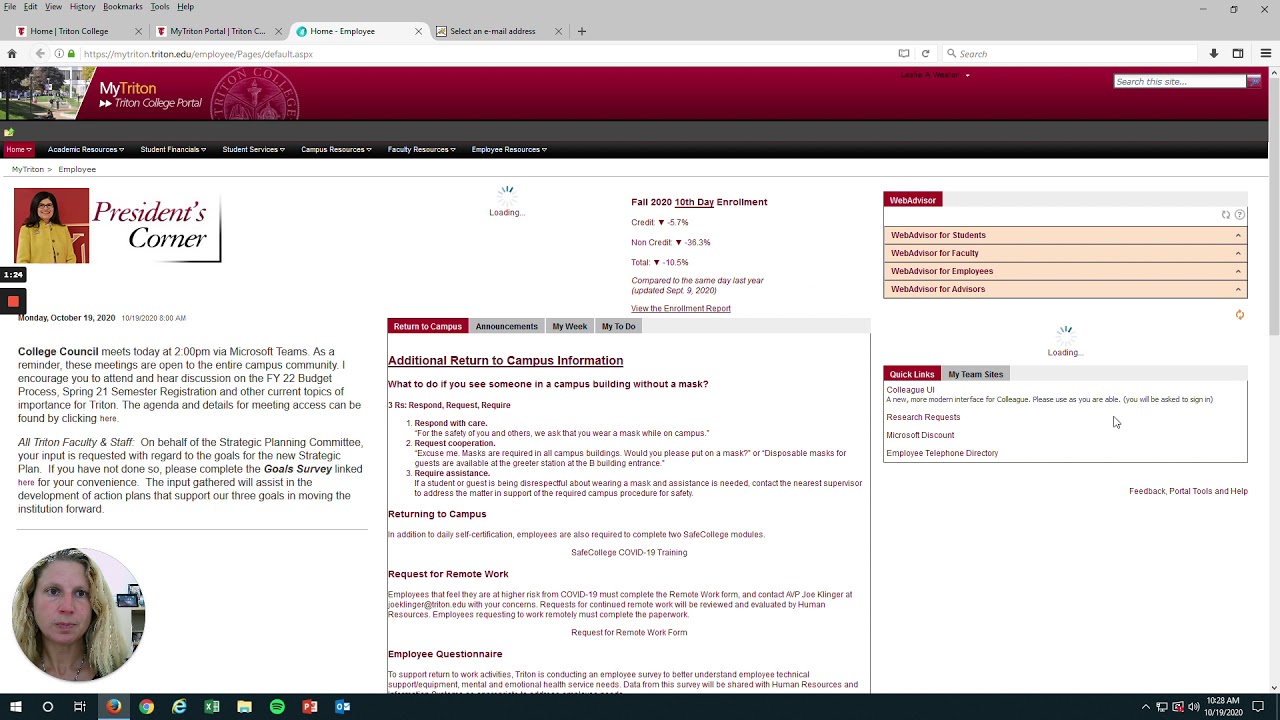Click the Firefox home icon
1280x720 pixels.
pyautogui.click(x=12, y=54)
